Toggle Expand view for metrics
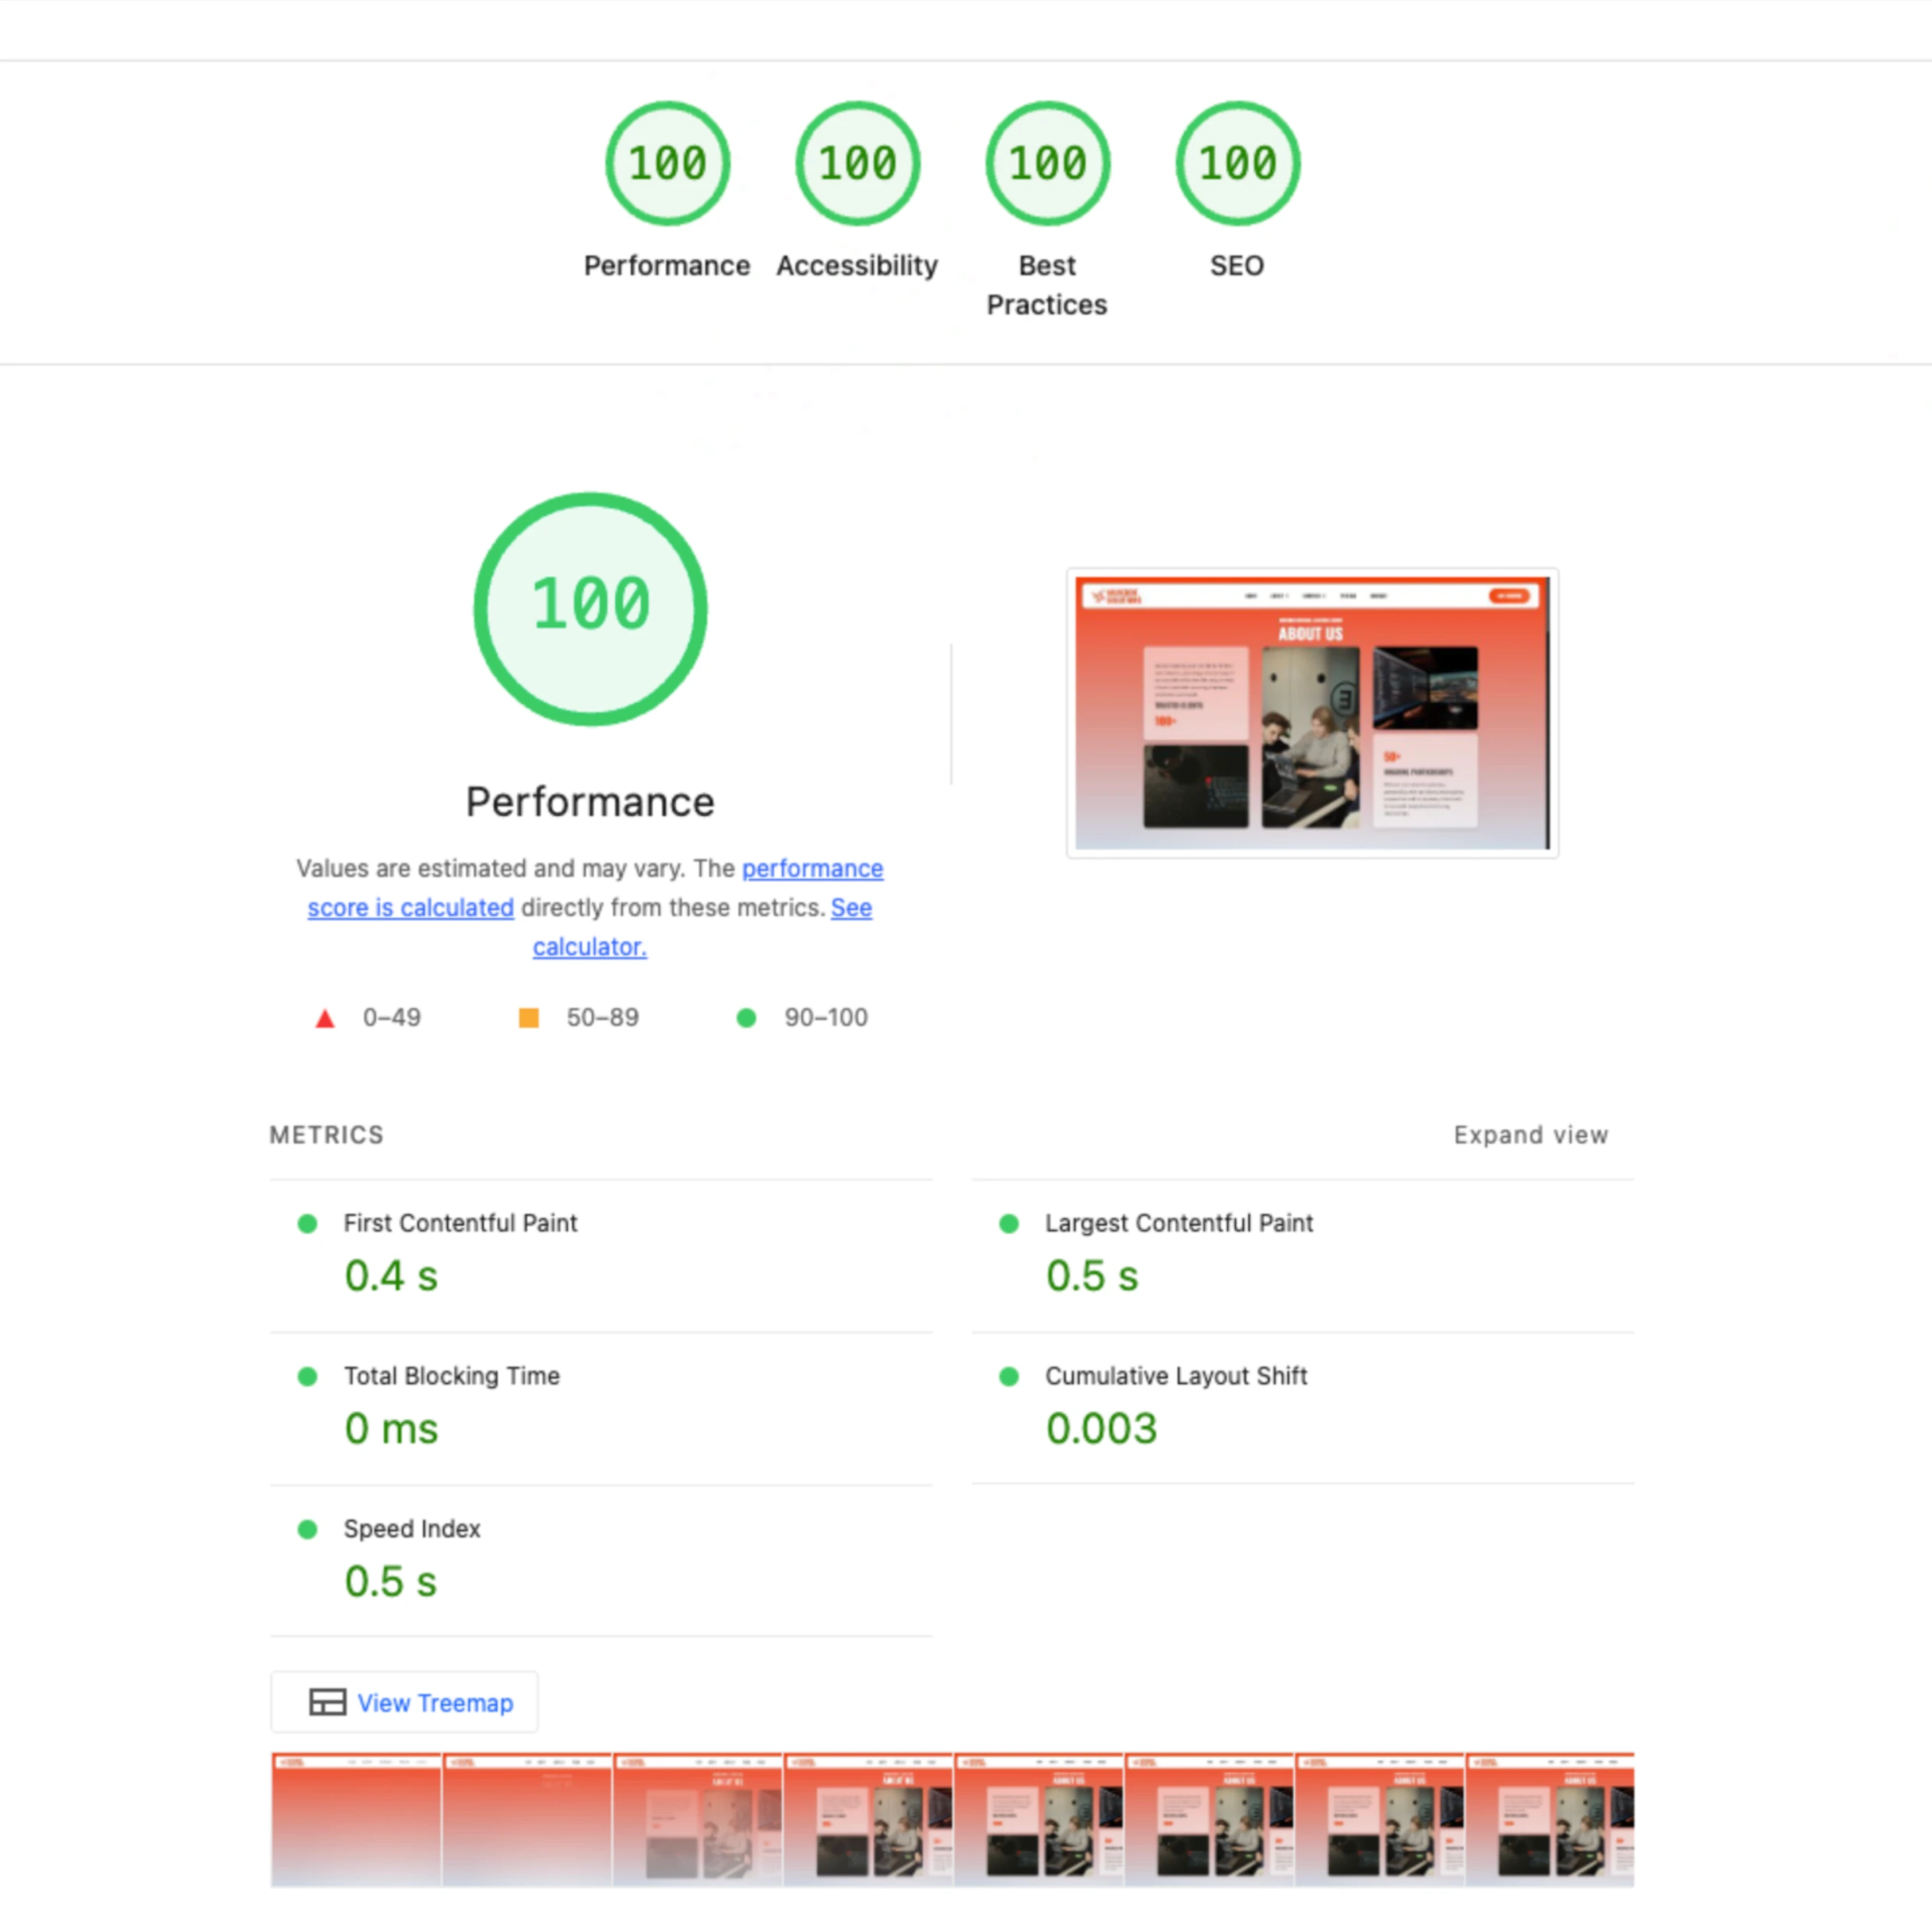Screen dimensions: 1932x1932 (x=1530, y=1135)
